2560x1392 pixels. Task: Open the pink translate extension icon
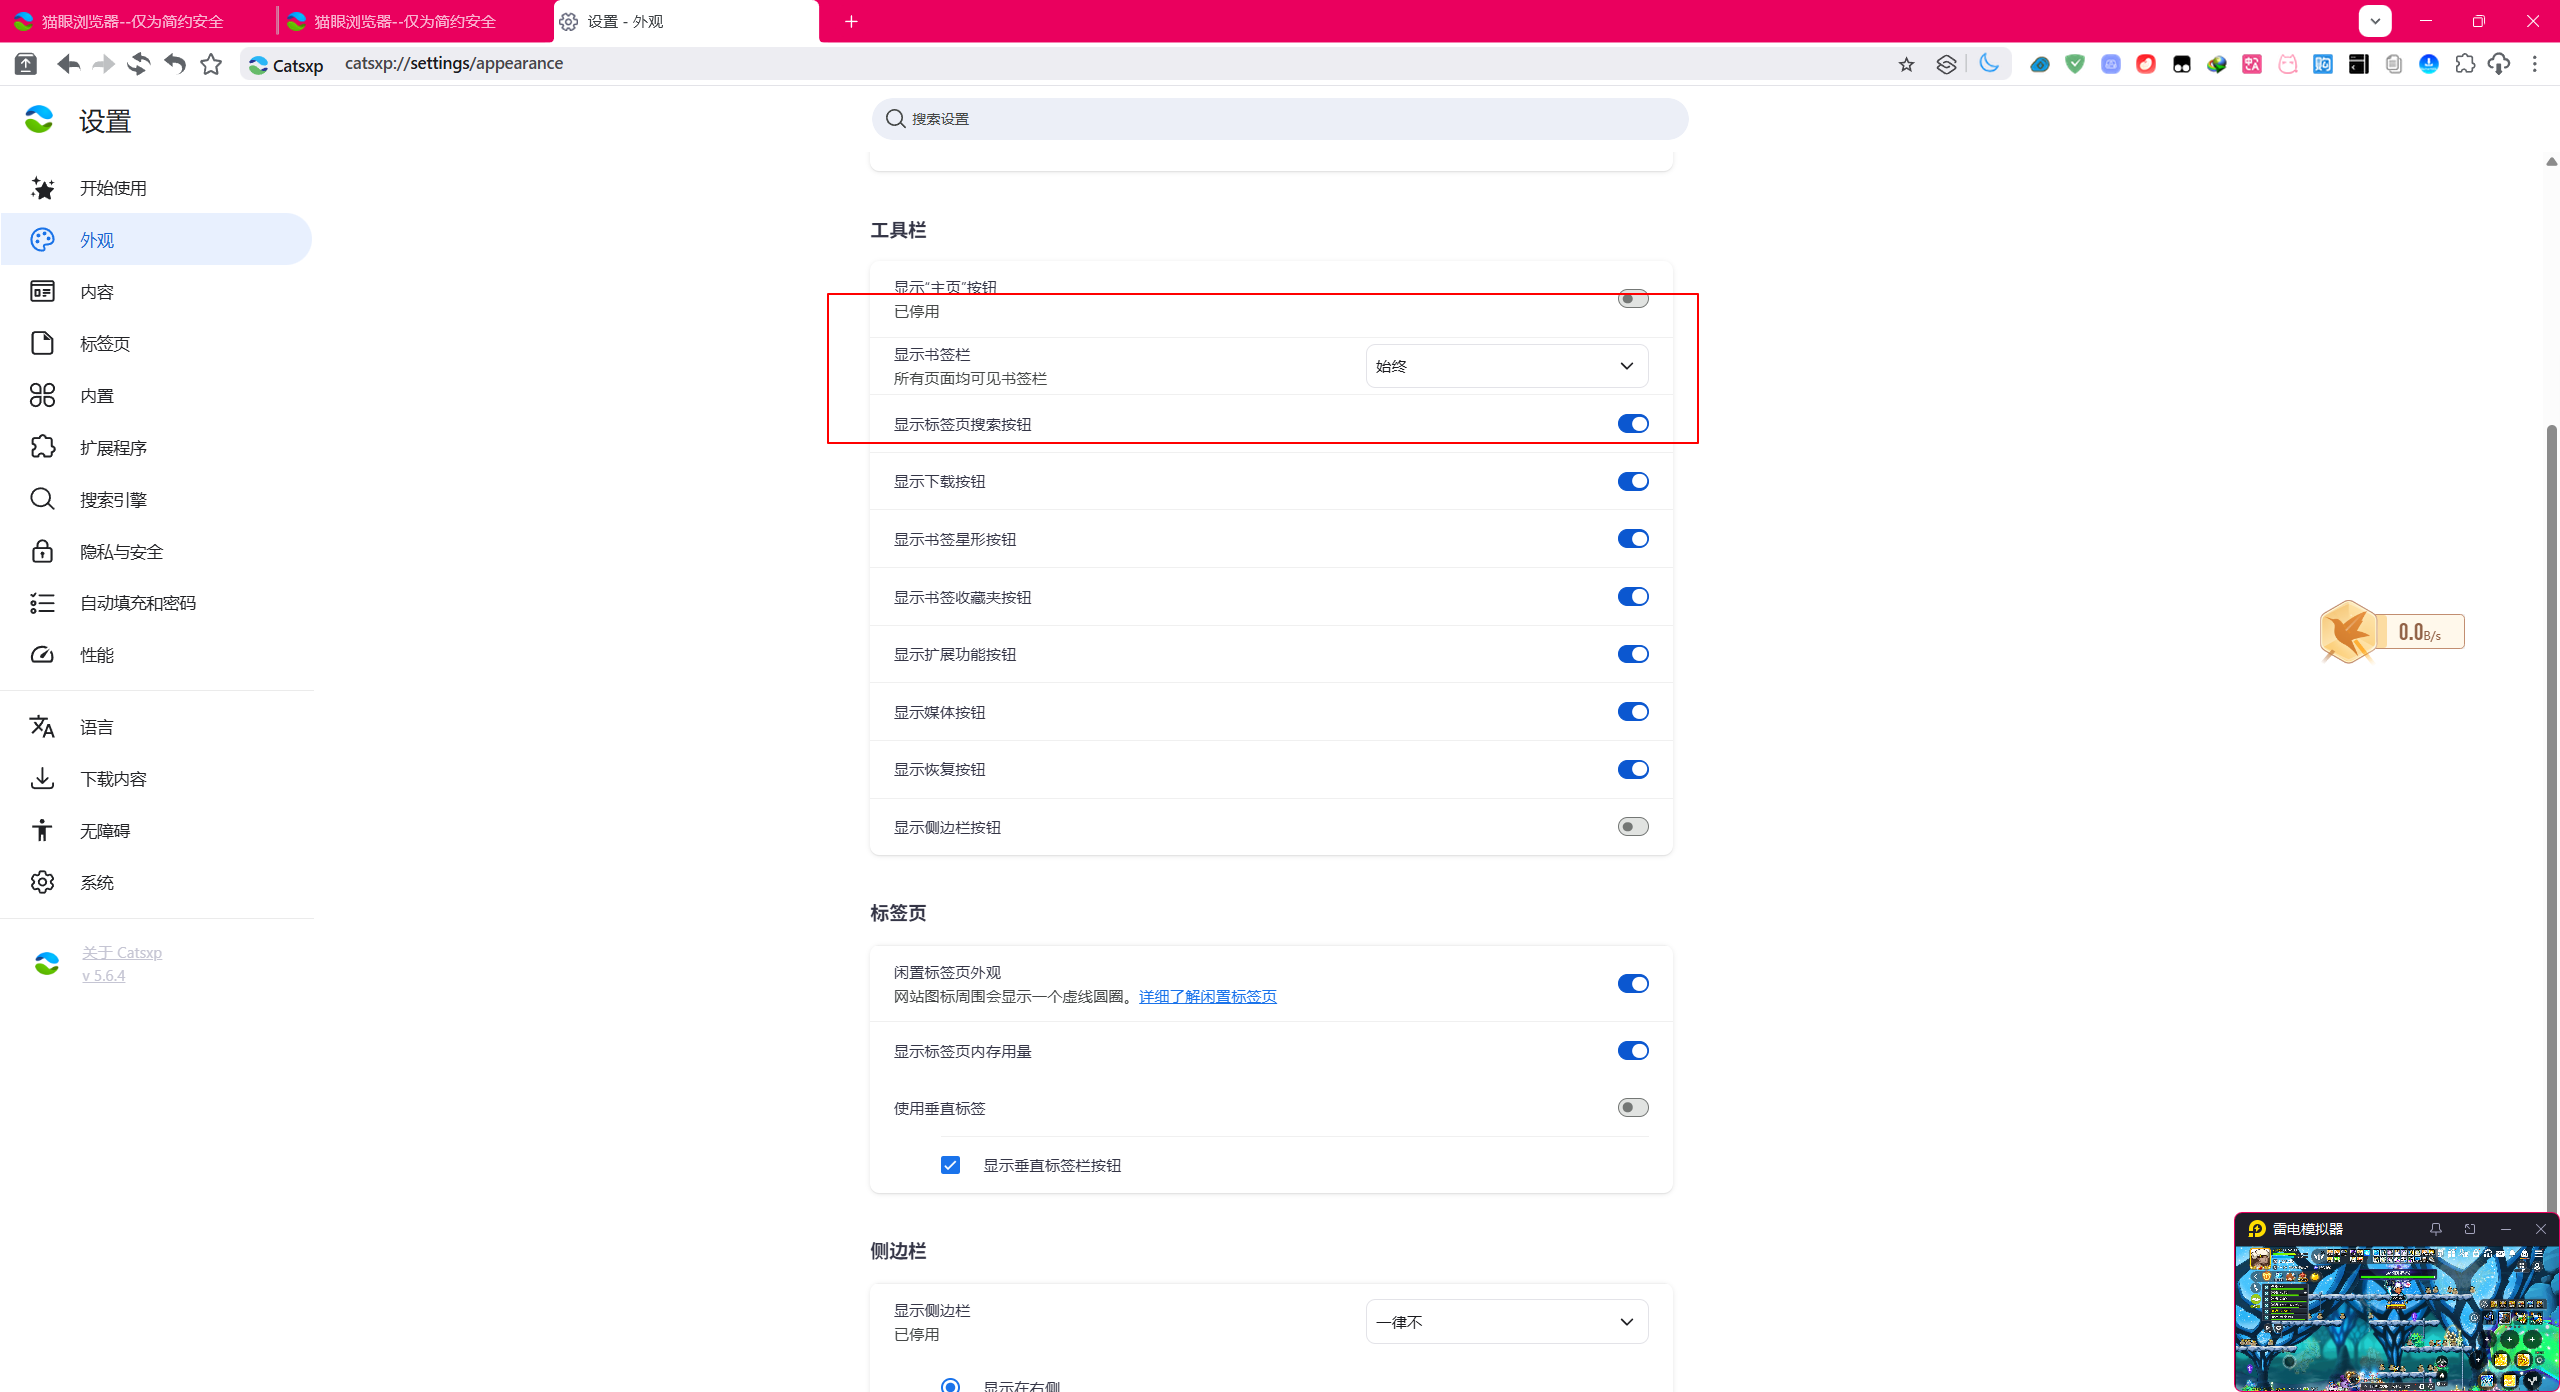(2252, 64)
